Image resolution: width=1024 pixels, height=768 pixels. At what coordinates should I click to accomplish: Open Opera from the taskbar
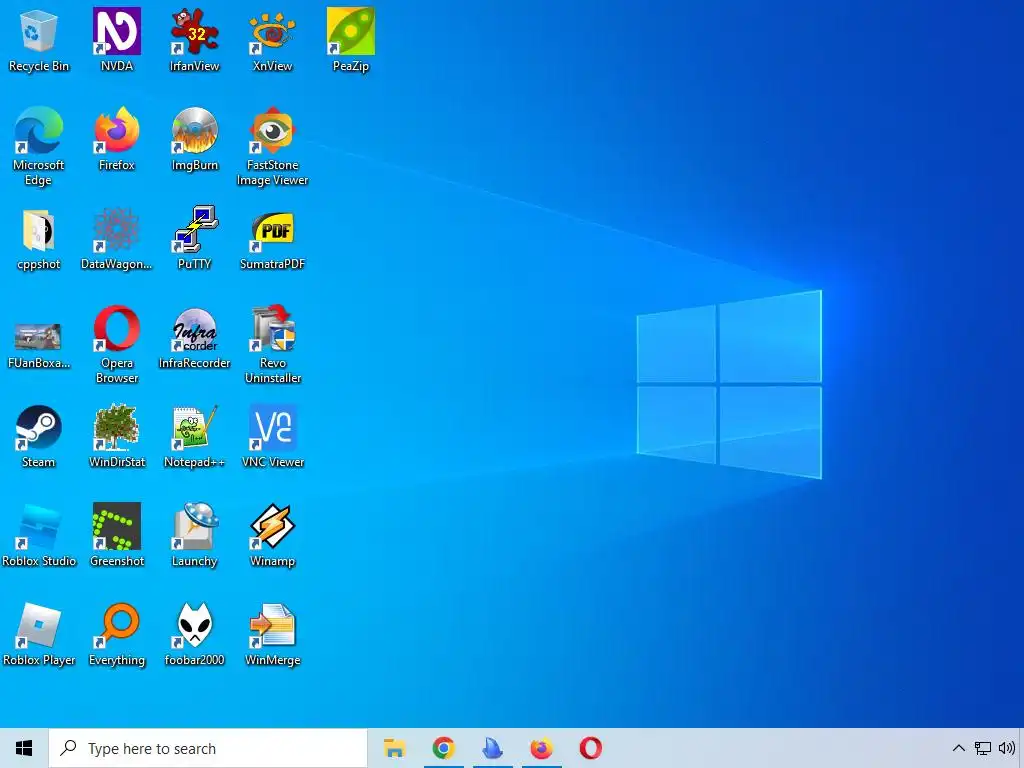(x=590, y=748)
